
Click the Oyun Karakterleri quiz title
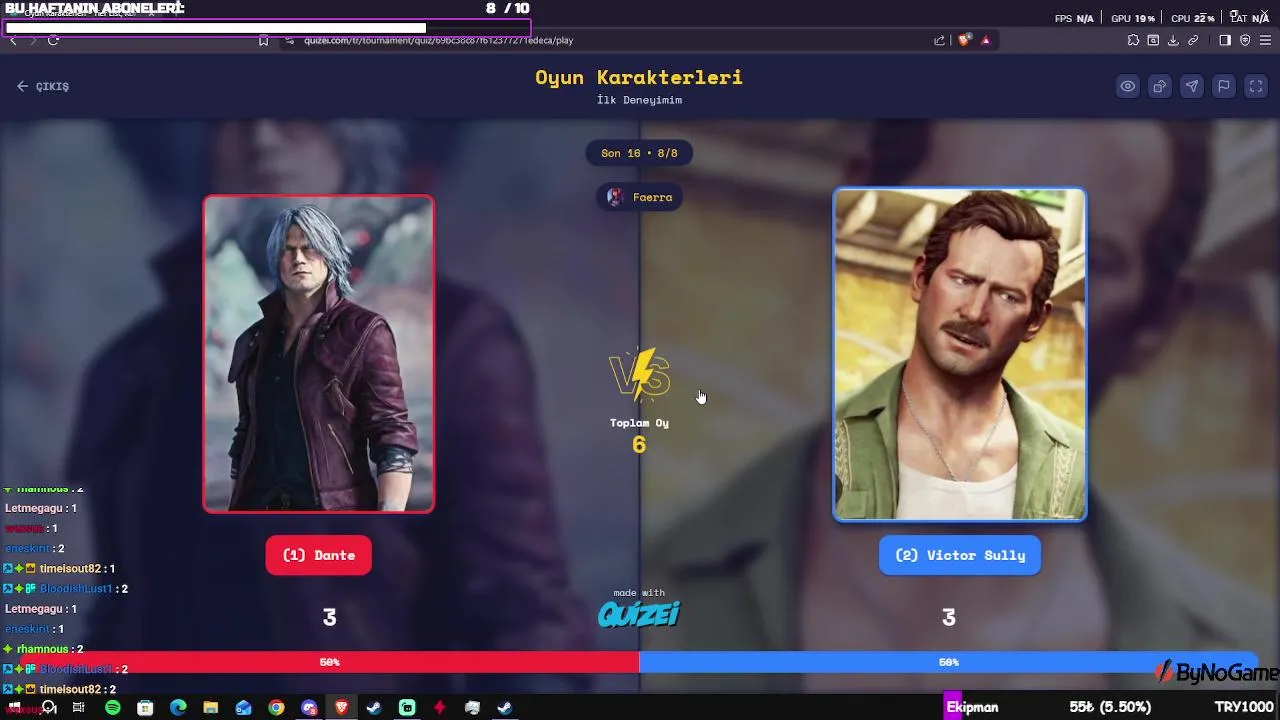(x=639, y=77)
